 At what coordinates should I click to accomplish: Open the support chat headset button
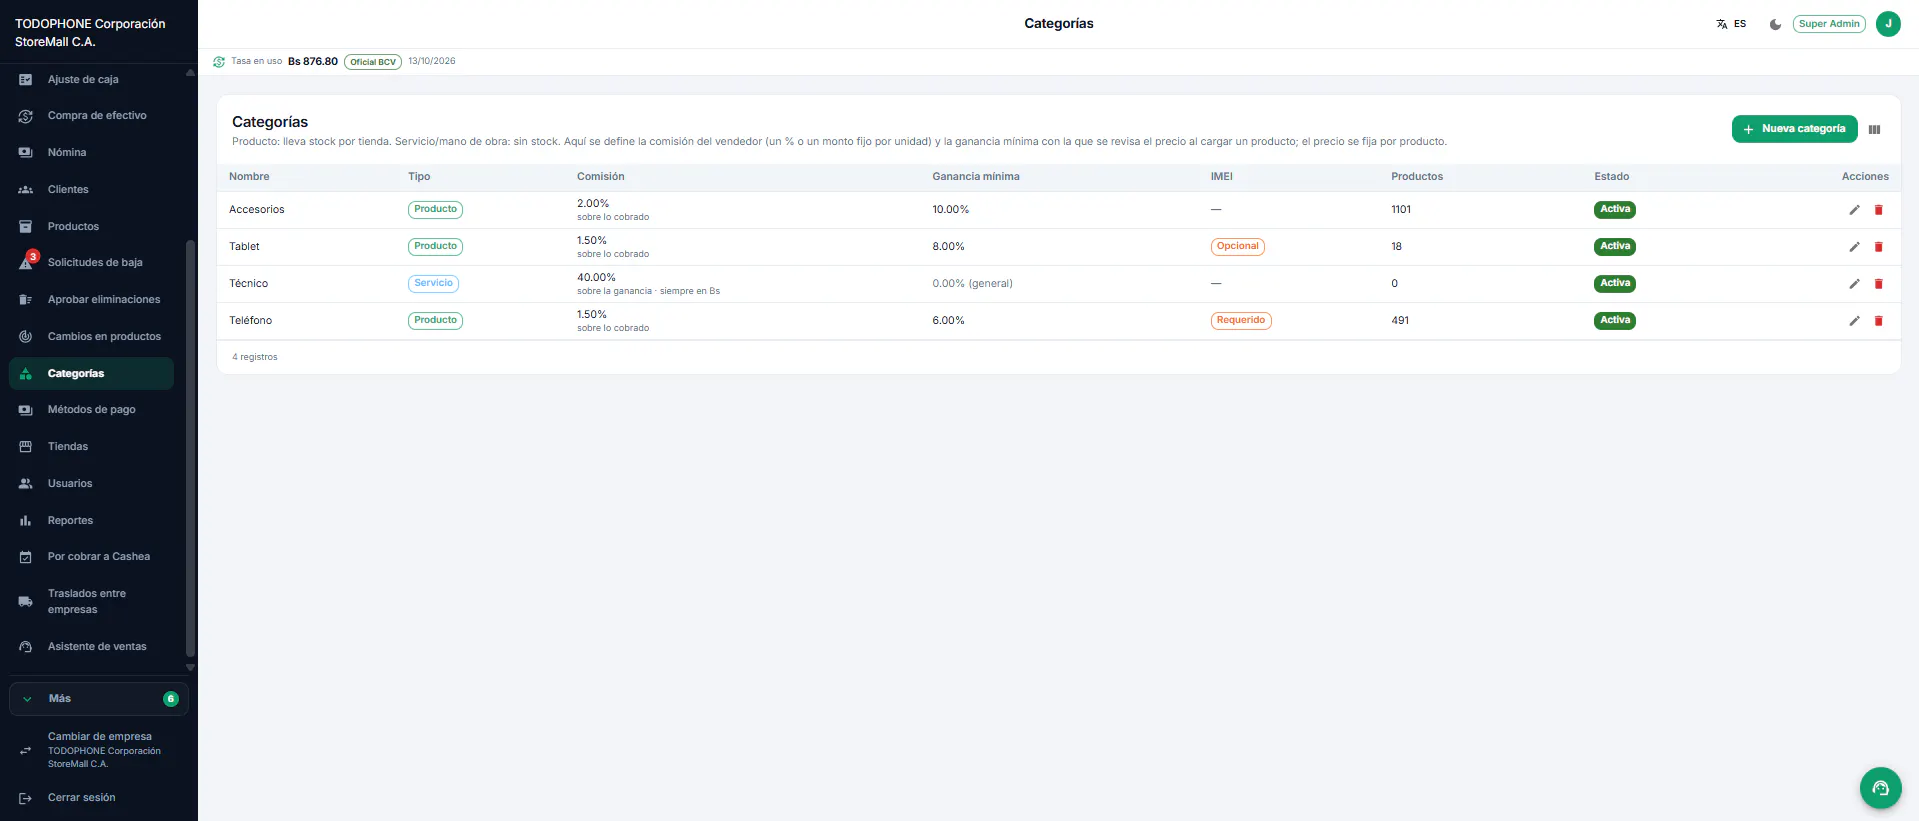(1880, 788)
